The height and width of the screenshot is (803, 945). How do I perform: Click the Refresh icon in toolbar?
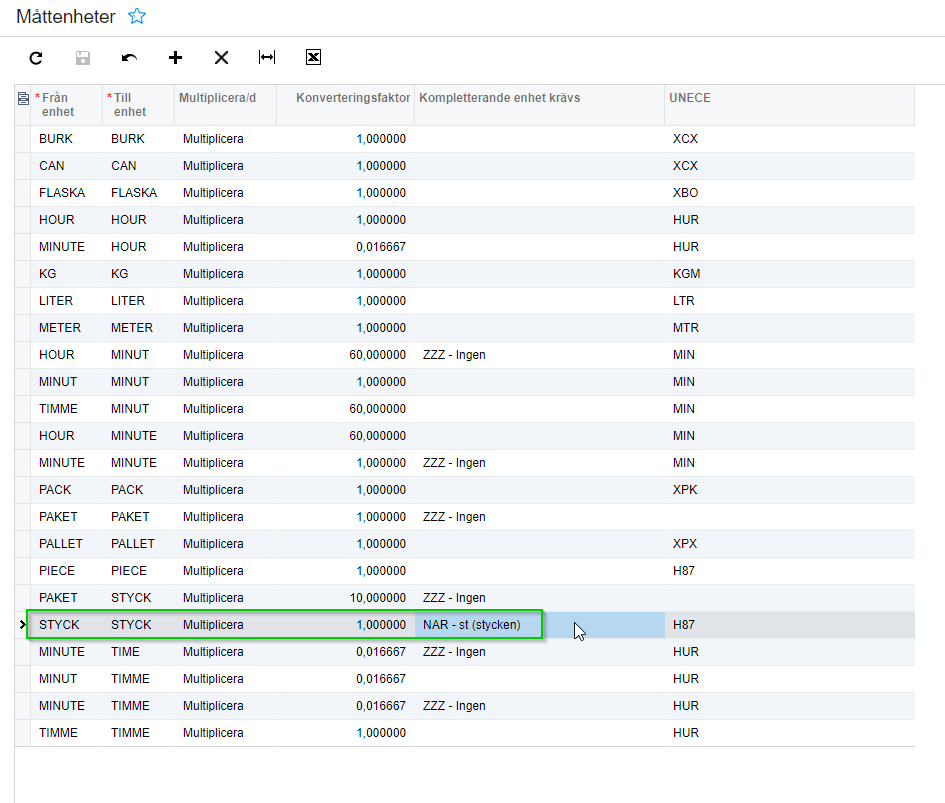point(36,58)
